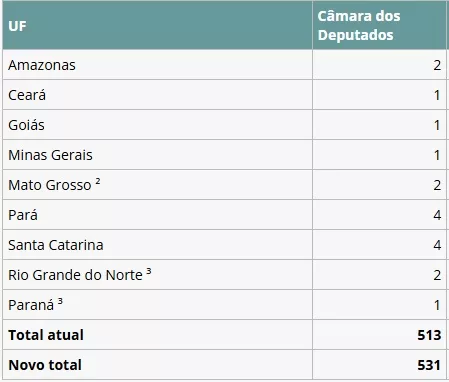Open footnote 3 beside Rio Grande do Norte
The width and height of the screenshot is (449, 382).
coord(149,271)
